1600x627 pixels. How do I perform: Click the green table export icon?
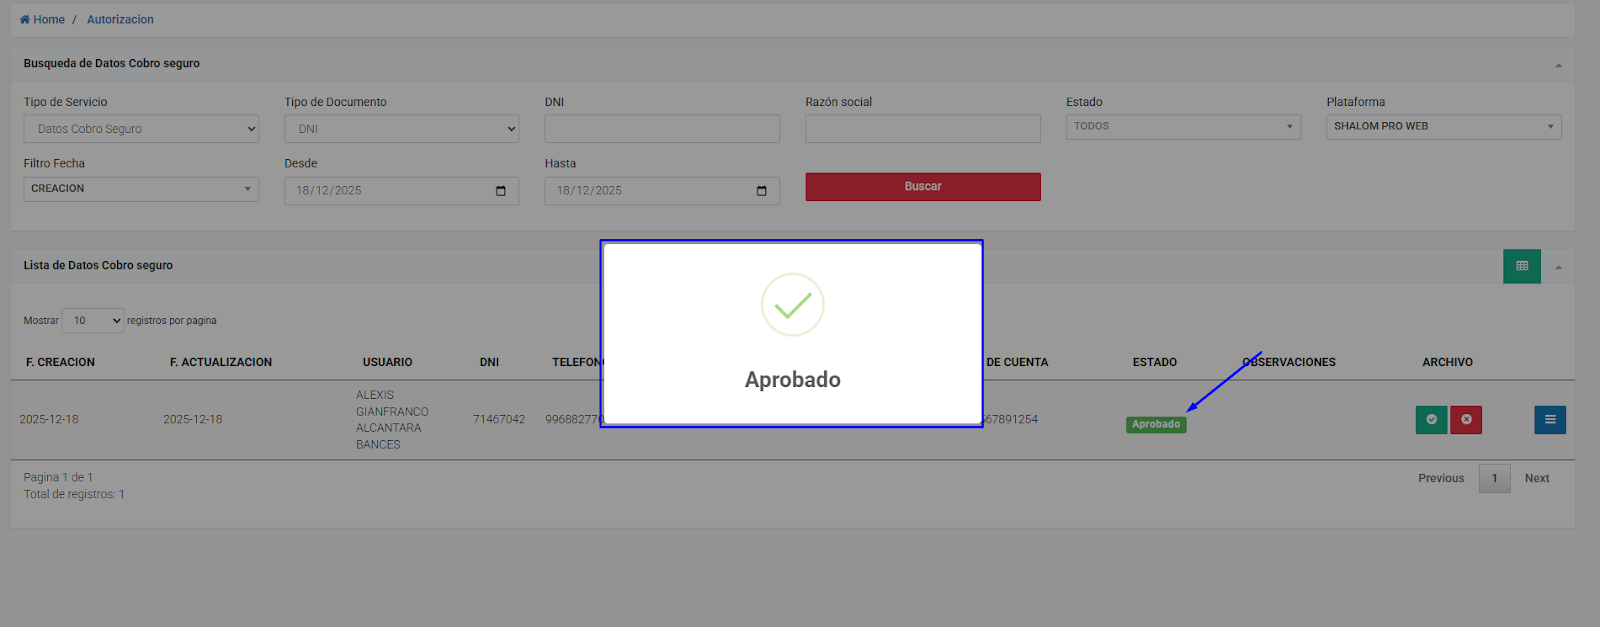pyautogui.click(x=1521, y=266)
